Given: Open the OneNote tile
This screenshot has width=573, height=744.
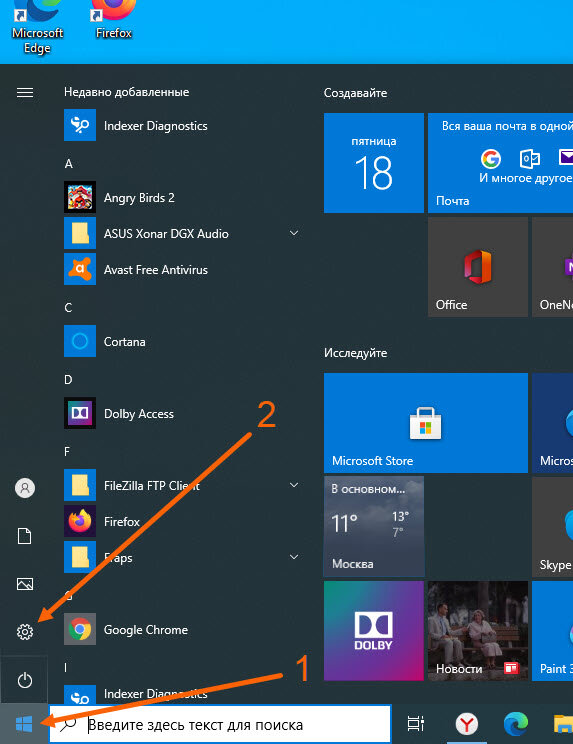Looking at the screenshot, I should coord(553,267).
